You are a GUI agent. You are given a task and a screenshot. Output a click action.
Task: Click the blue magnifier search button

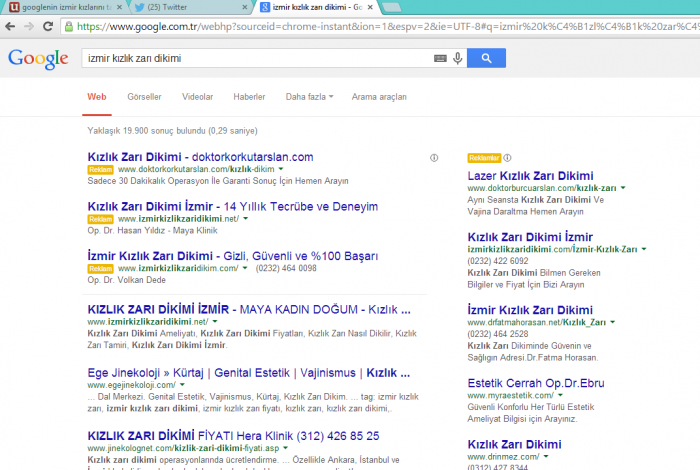[x=486, y=58]
